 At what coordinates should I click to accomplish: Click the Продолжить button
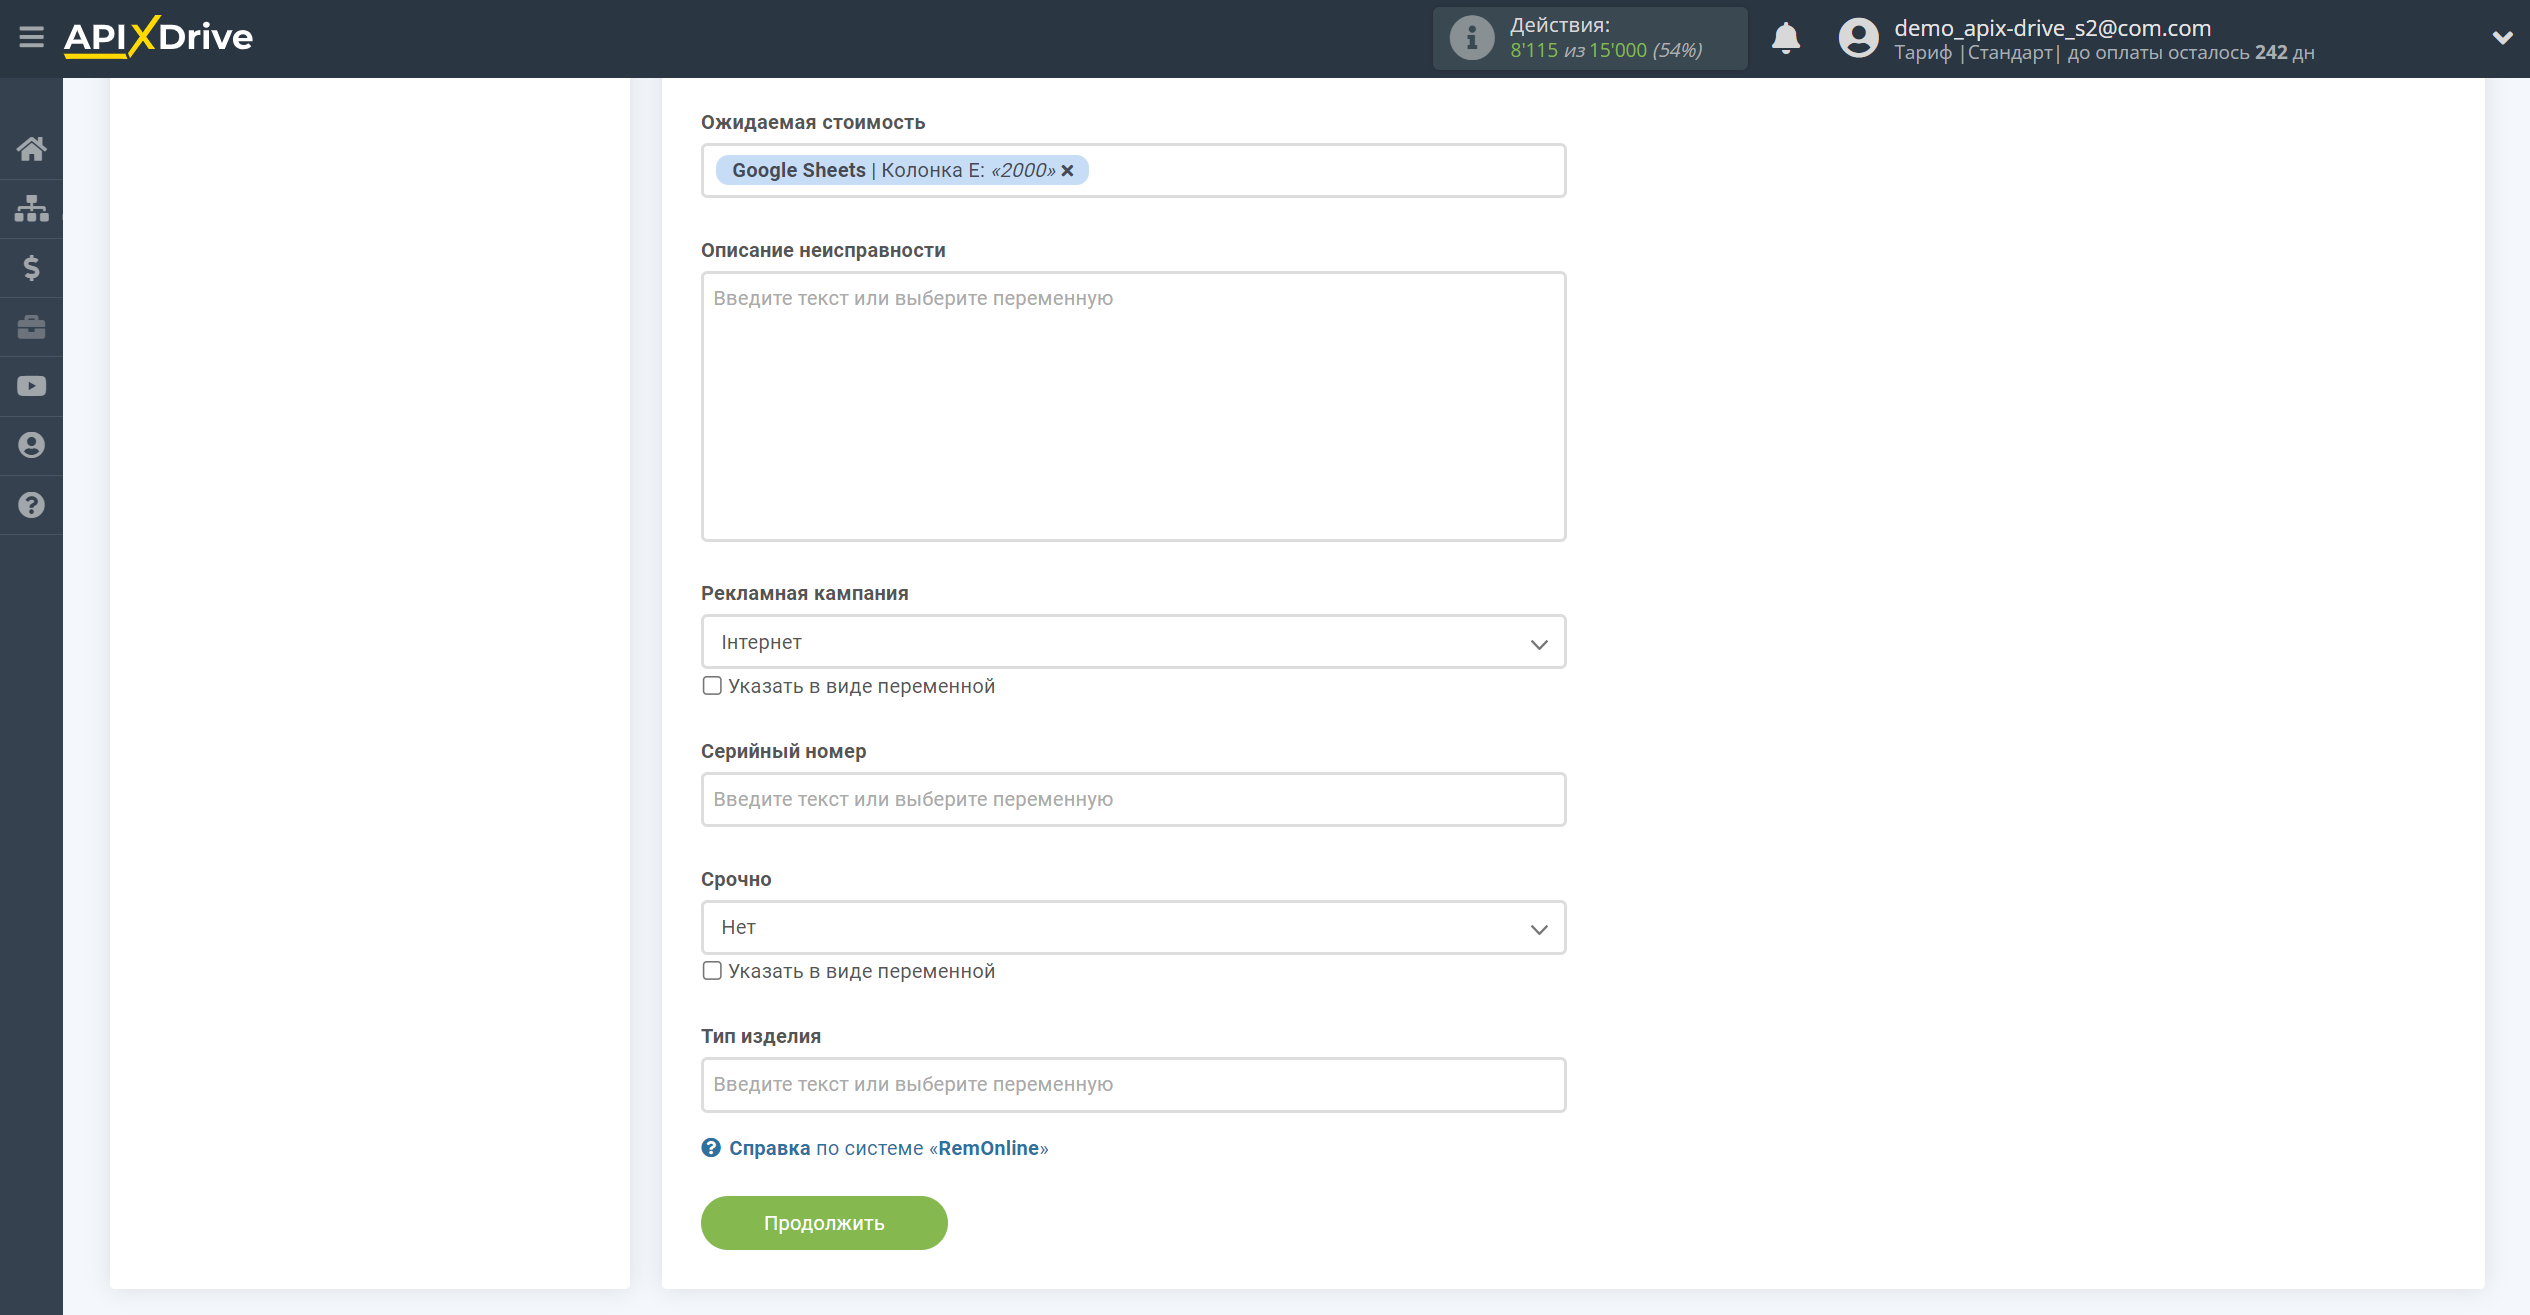click(x=824, y=1223)
